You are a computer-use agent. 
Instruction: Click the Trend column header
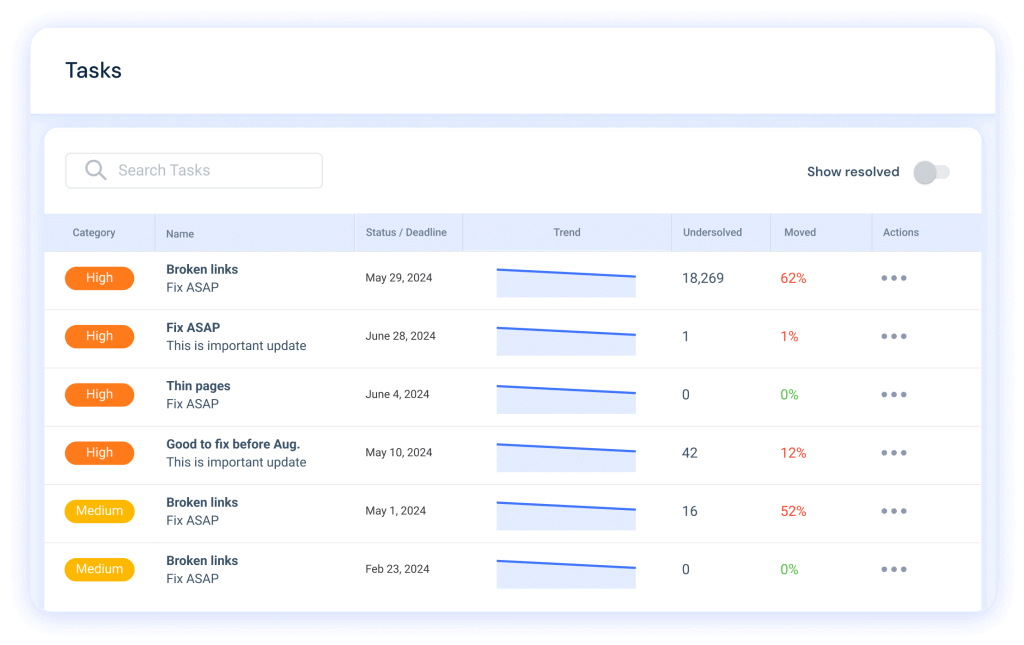[x=567, y=232]
